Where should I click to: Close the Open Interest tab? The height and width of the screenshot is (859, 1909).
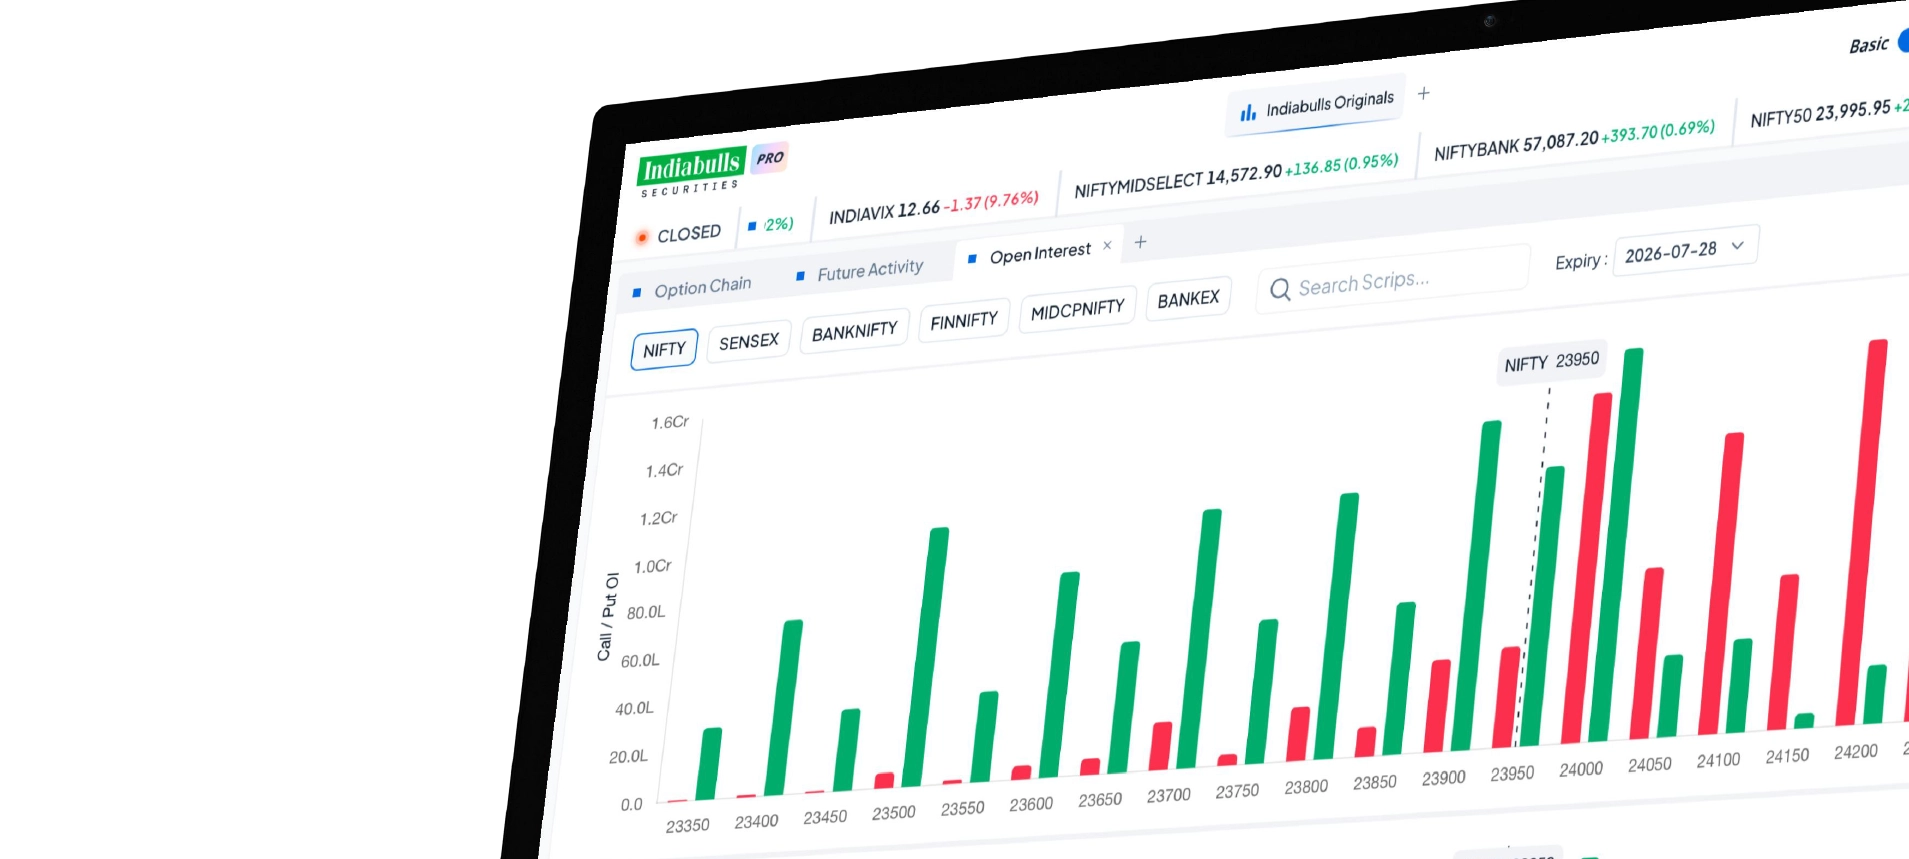coord(1107,245)
